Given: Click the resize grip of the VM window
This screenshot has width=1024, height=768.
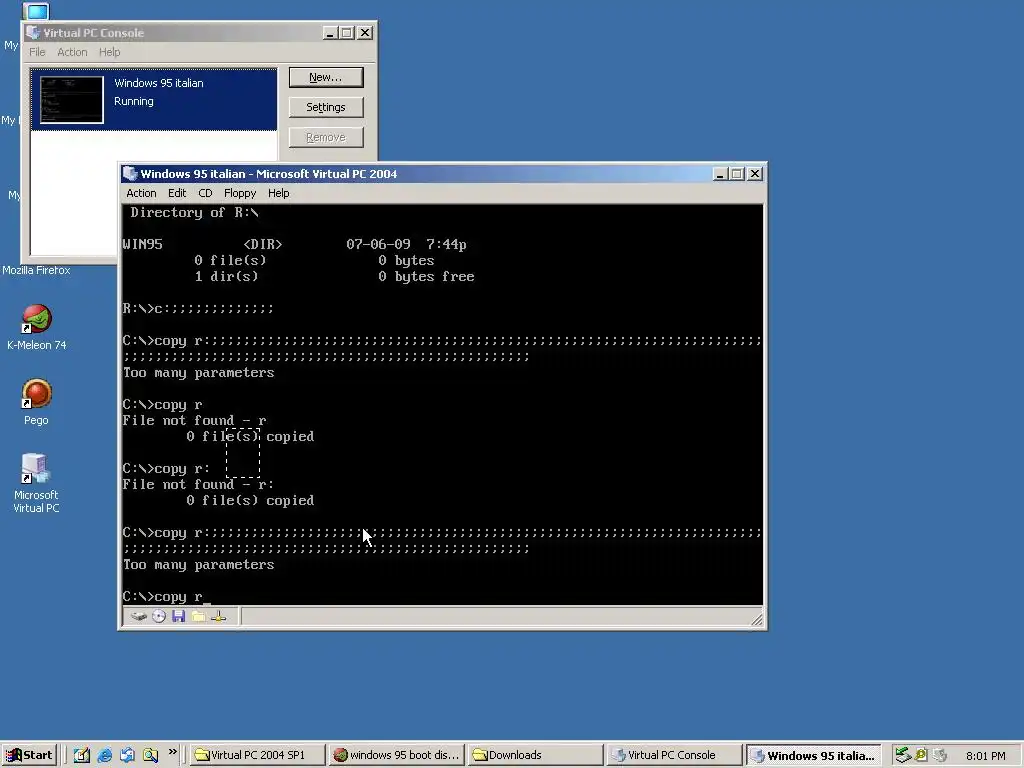Looking at the screenshot, I should click(756, 619).
